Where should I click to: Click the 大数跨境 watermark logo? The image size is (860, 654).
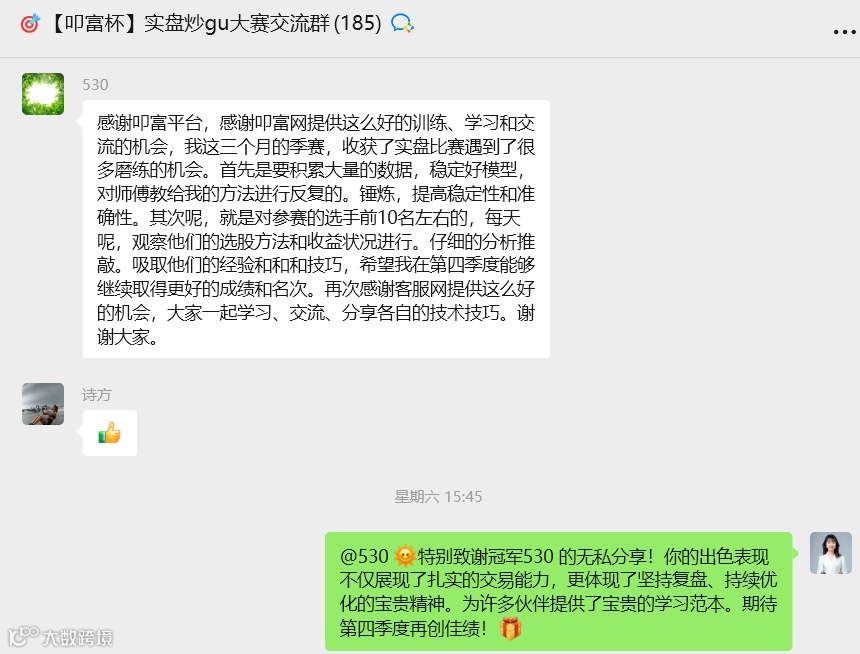[60, 636]
